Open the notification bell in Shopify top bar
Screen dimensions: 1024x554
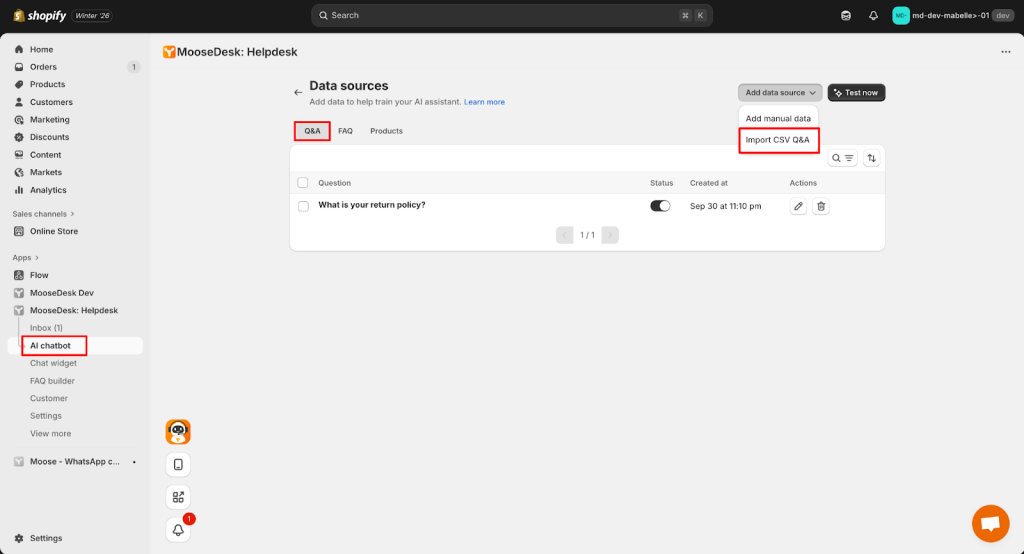(x=873, y=16)
